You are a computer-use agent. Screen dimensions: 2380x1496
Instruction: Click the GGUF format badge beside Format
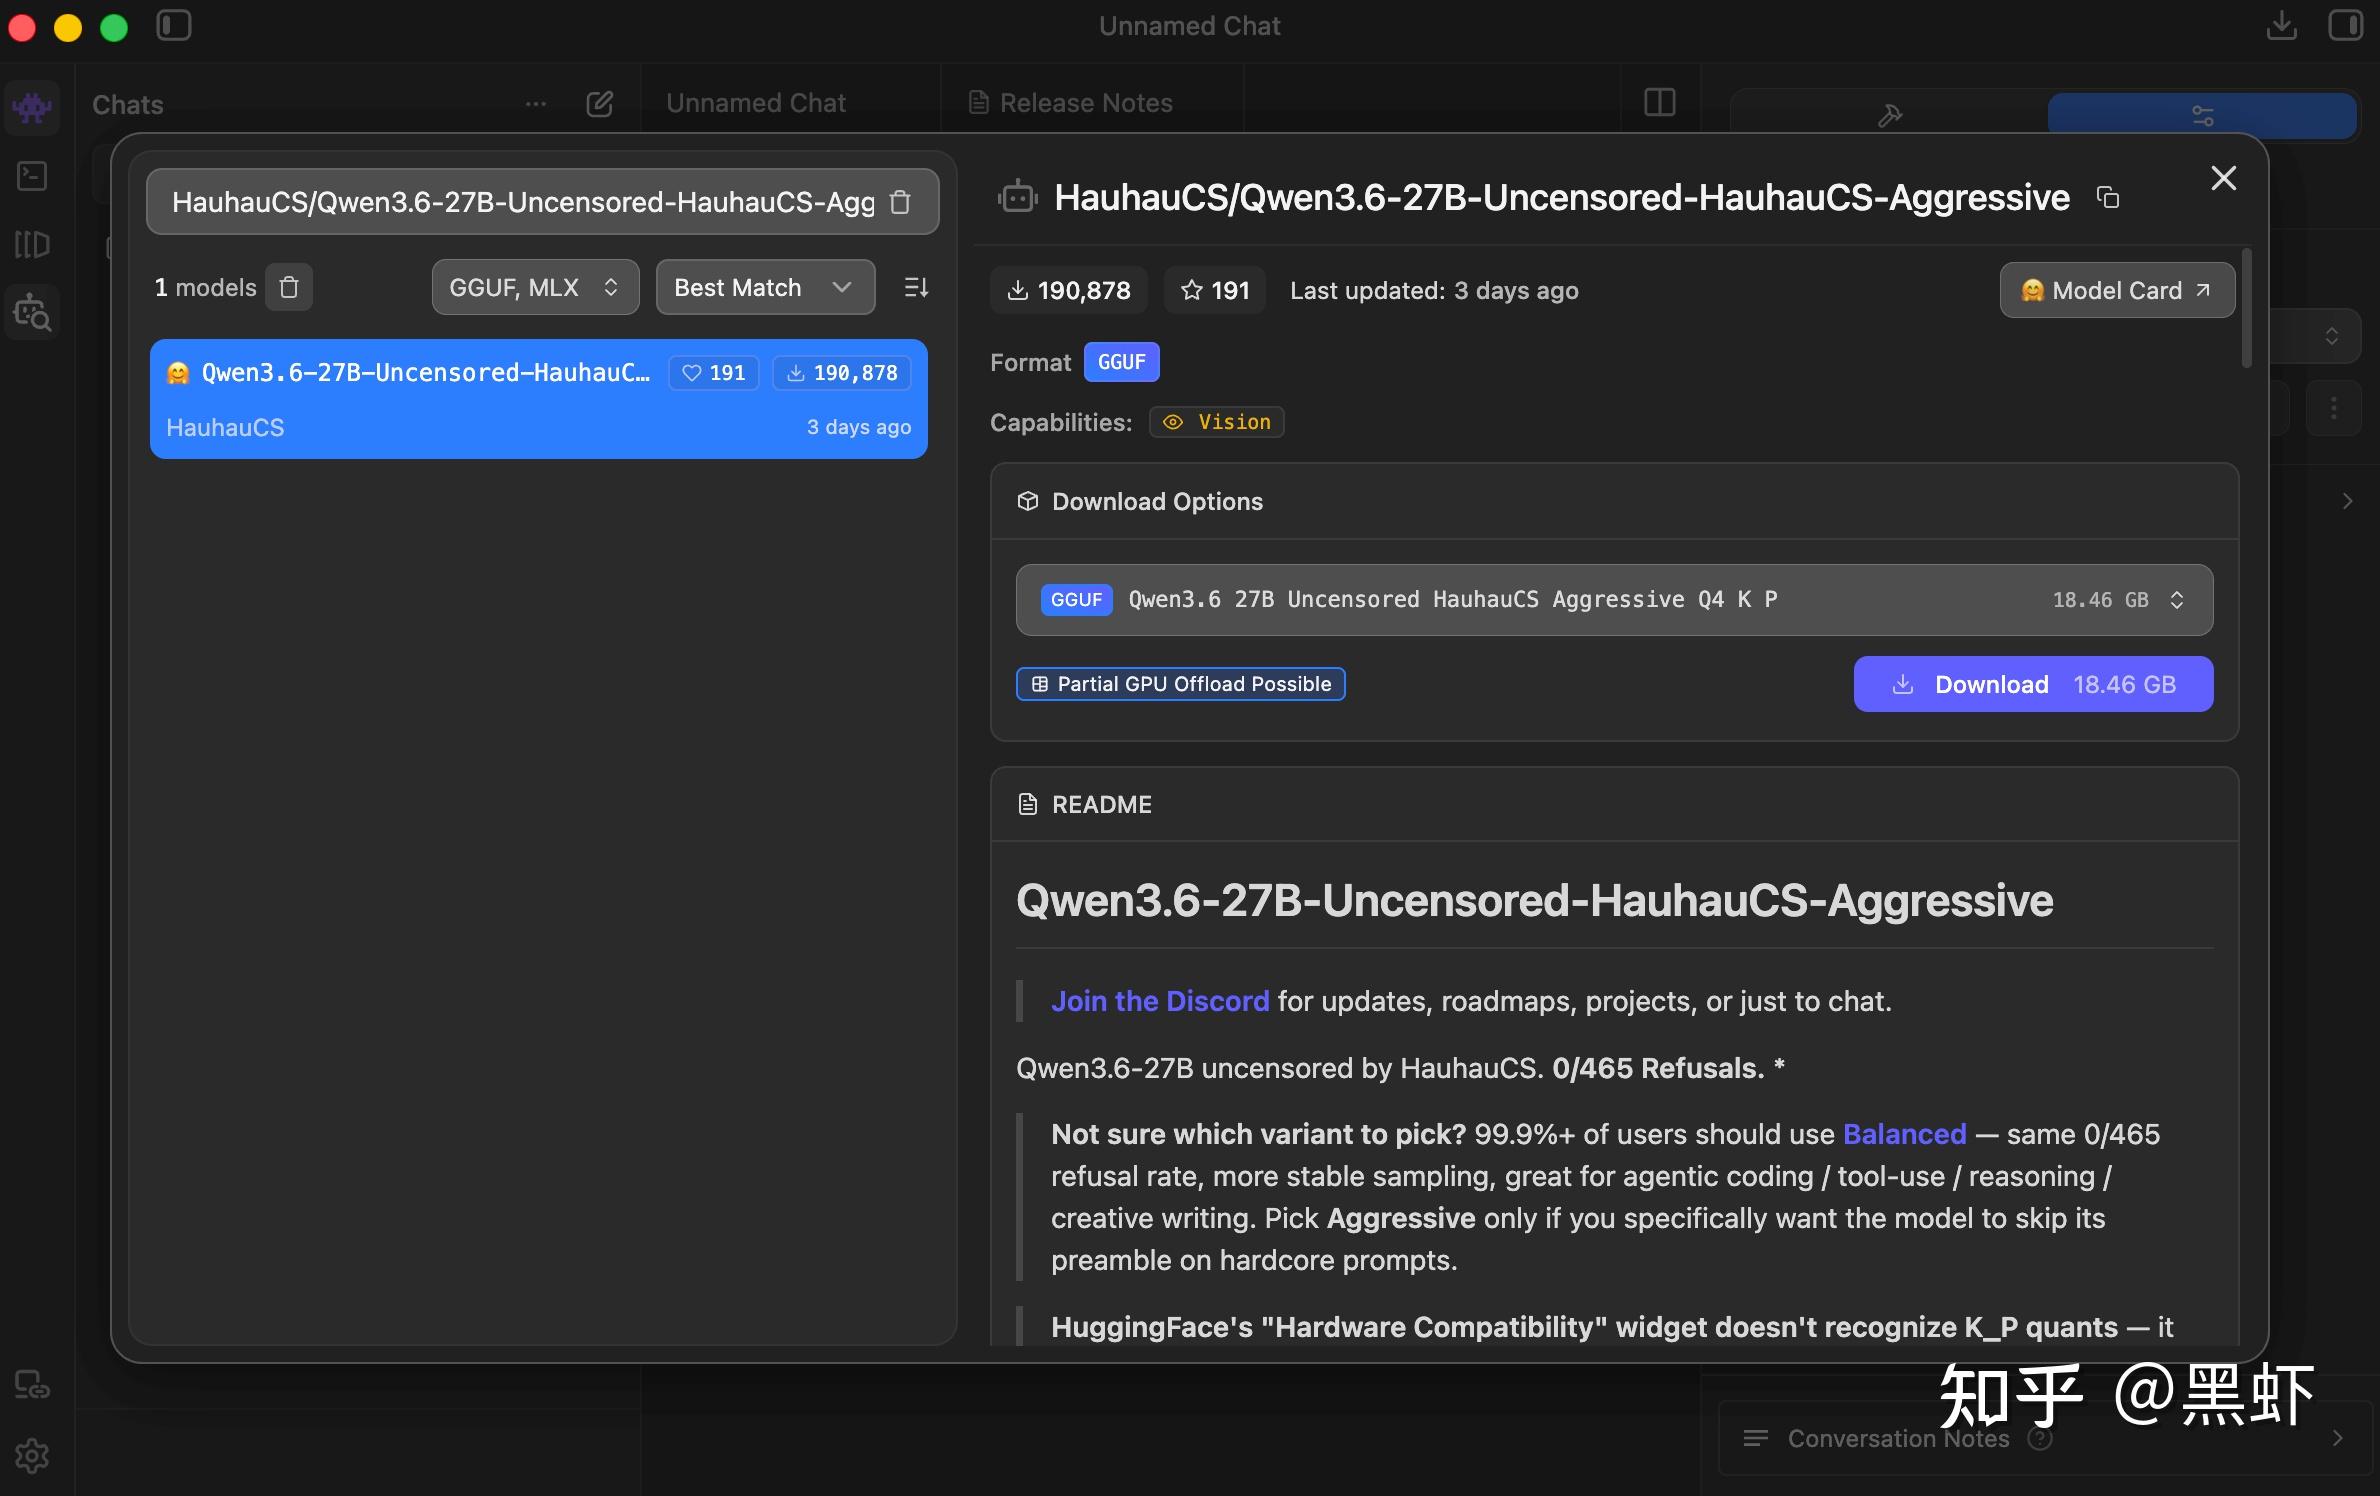pos(1122,362)
